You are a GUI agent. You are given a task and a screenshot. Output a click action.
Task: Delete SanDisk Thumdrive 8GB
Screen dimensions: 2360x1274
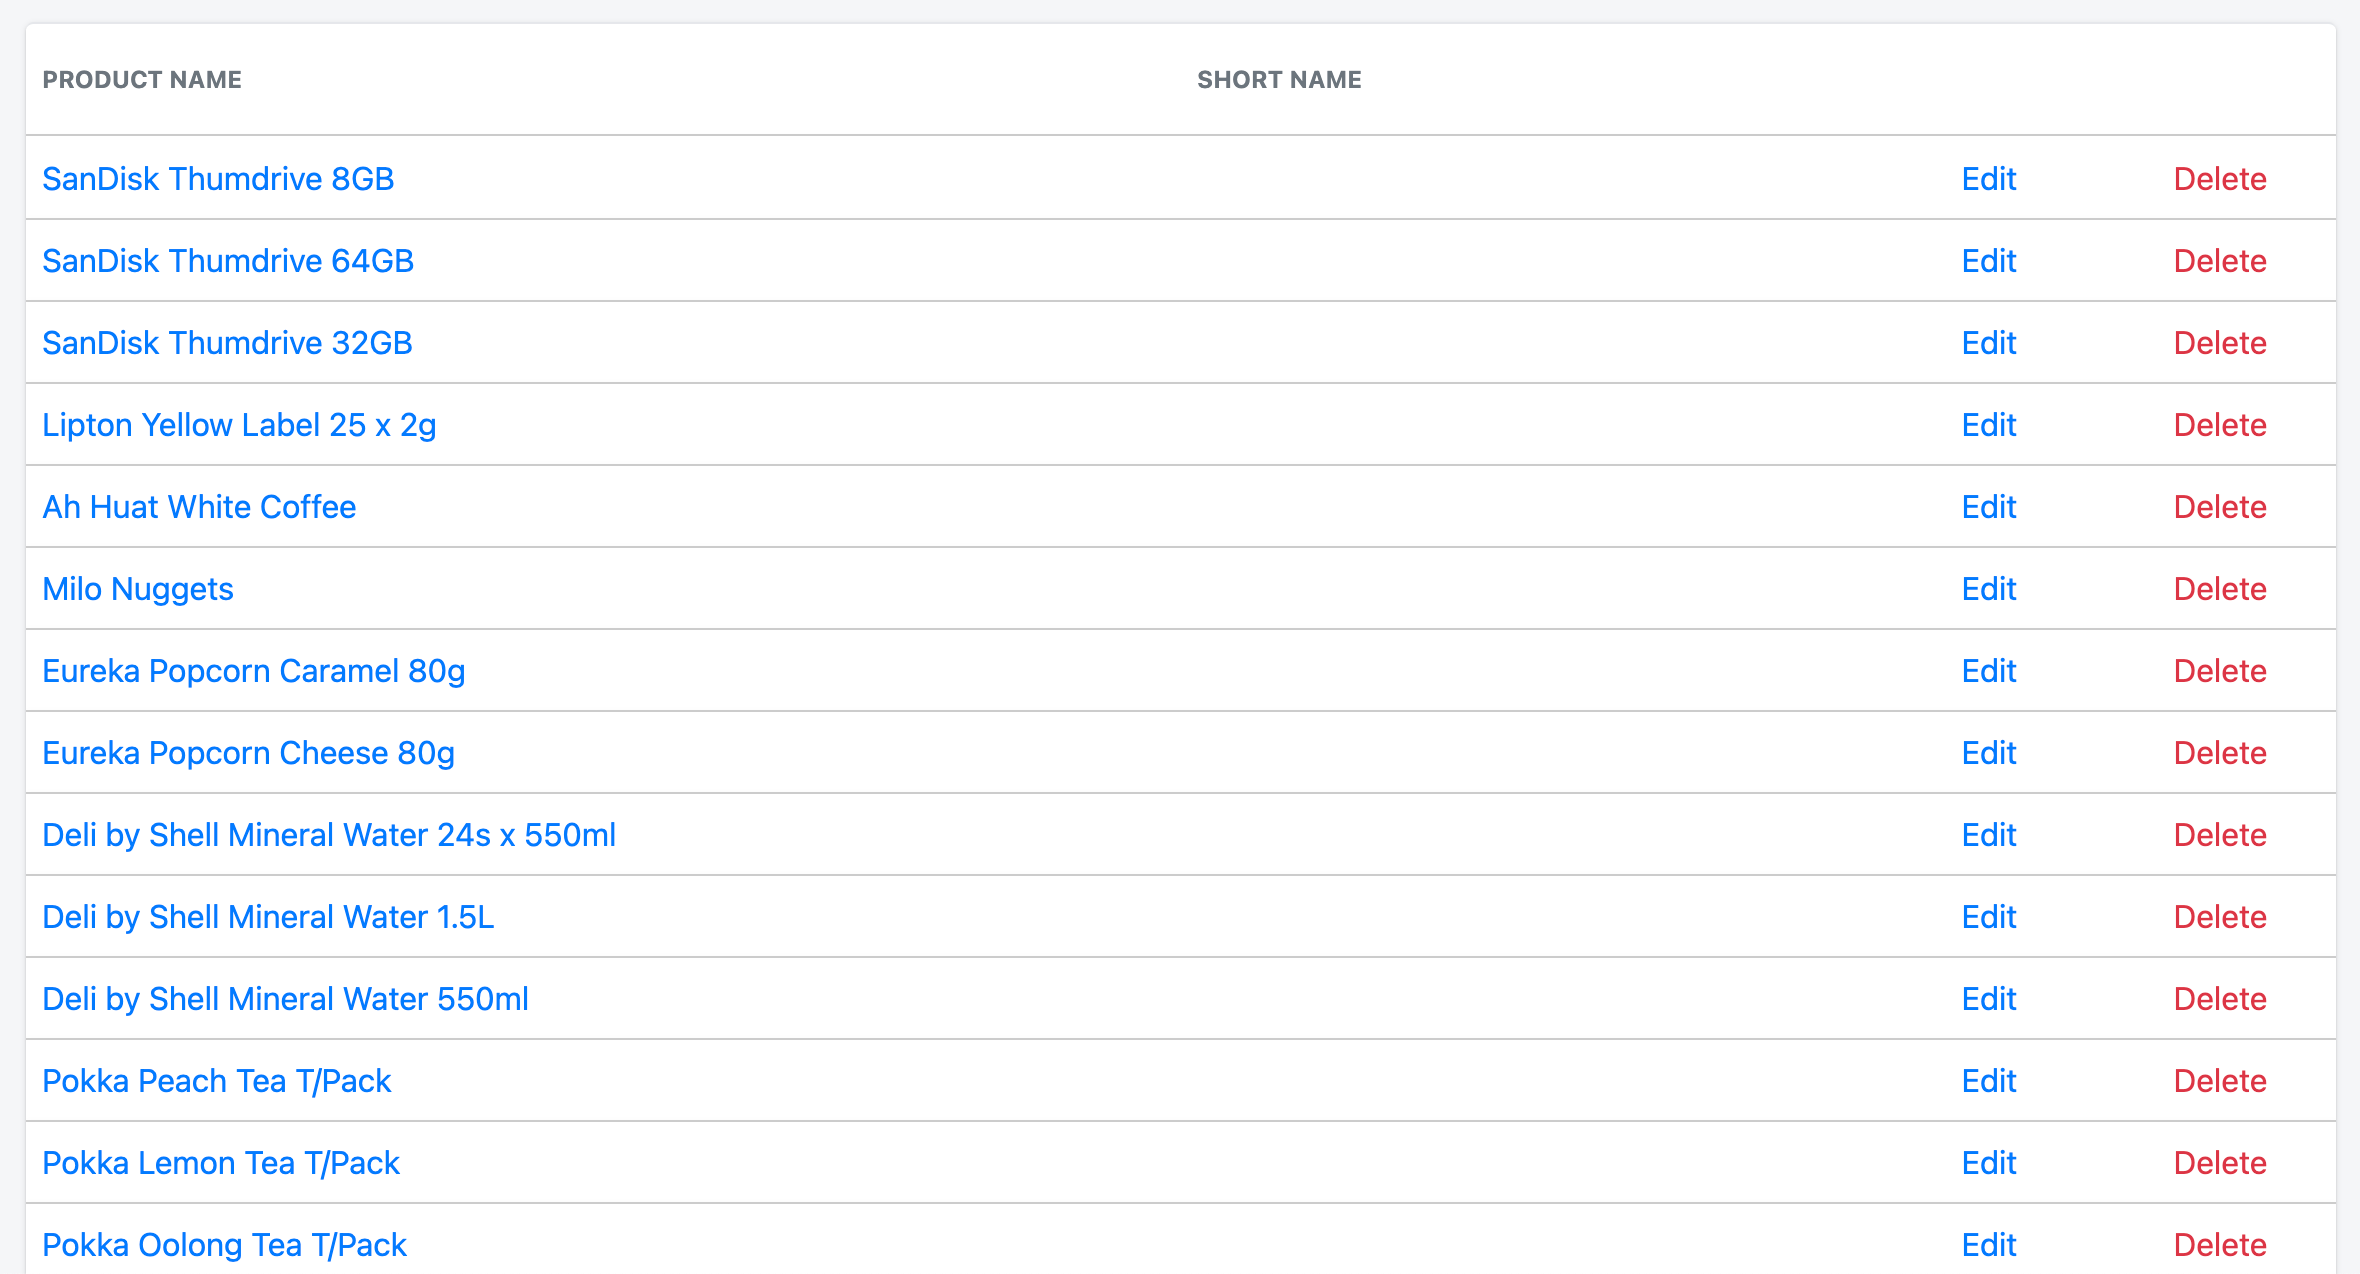click(x=2220, y=179)
